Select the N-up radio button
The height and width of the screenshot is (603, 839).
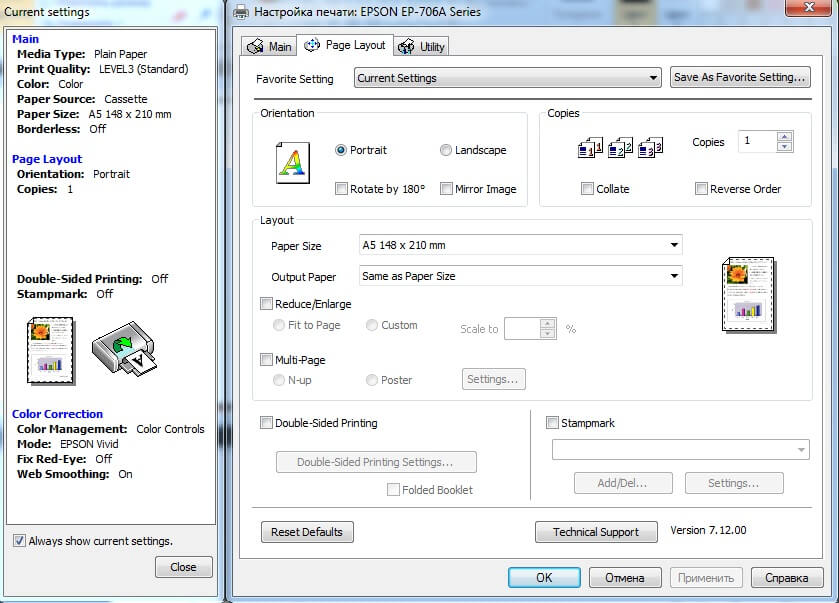point(279,380)
